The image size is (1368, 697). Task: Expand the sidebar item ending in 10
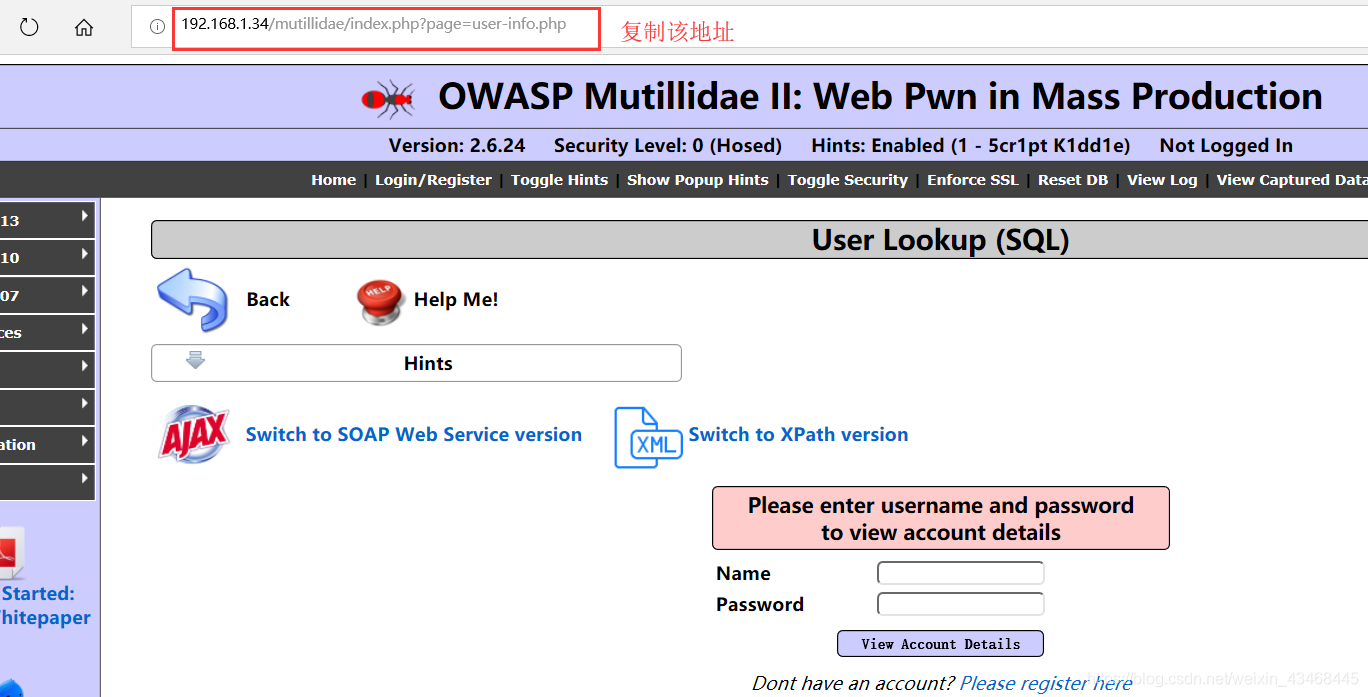47,257
